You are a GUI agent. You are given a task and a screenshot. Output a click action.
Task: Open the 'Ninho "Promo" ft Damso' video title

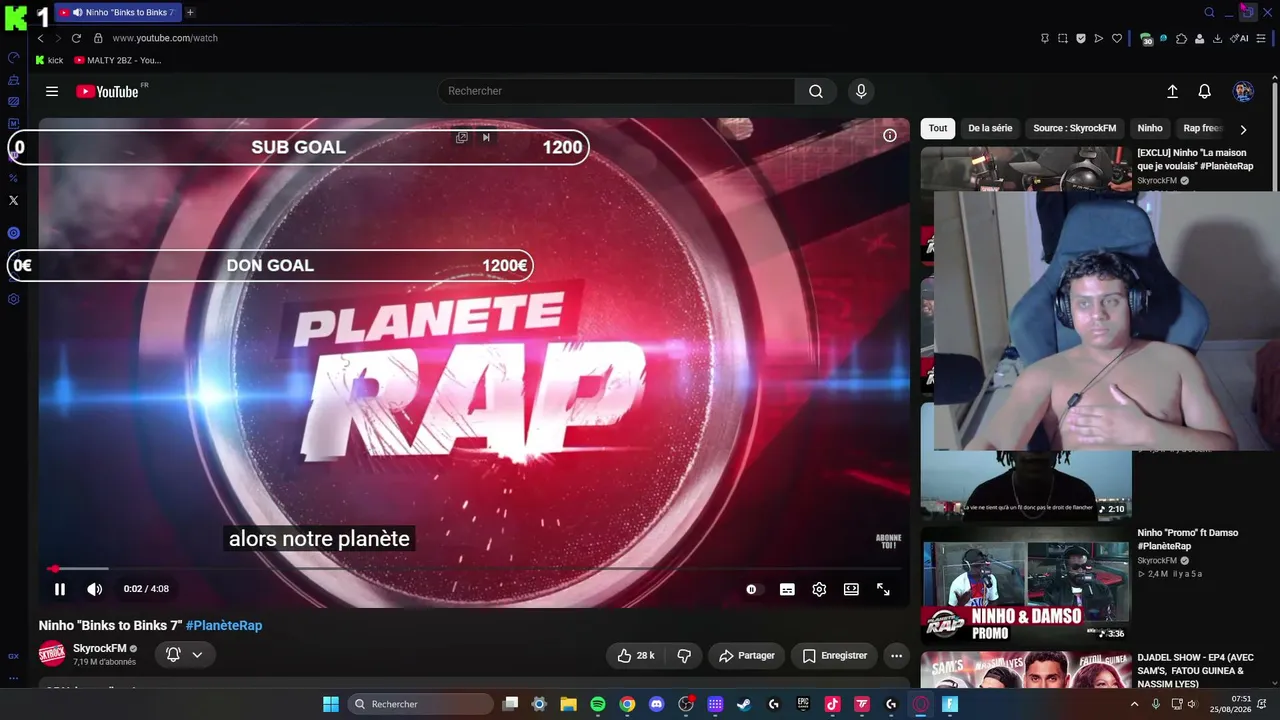(x=1188, y=539)
